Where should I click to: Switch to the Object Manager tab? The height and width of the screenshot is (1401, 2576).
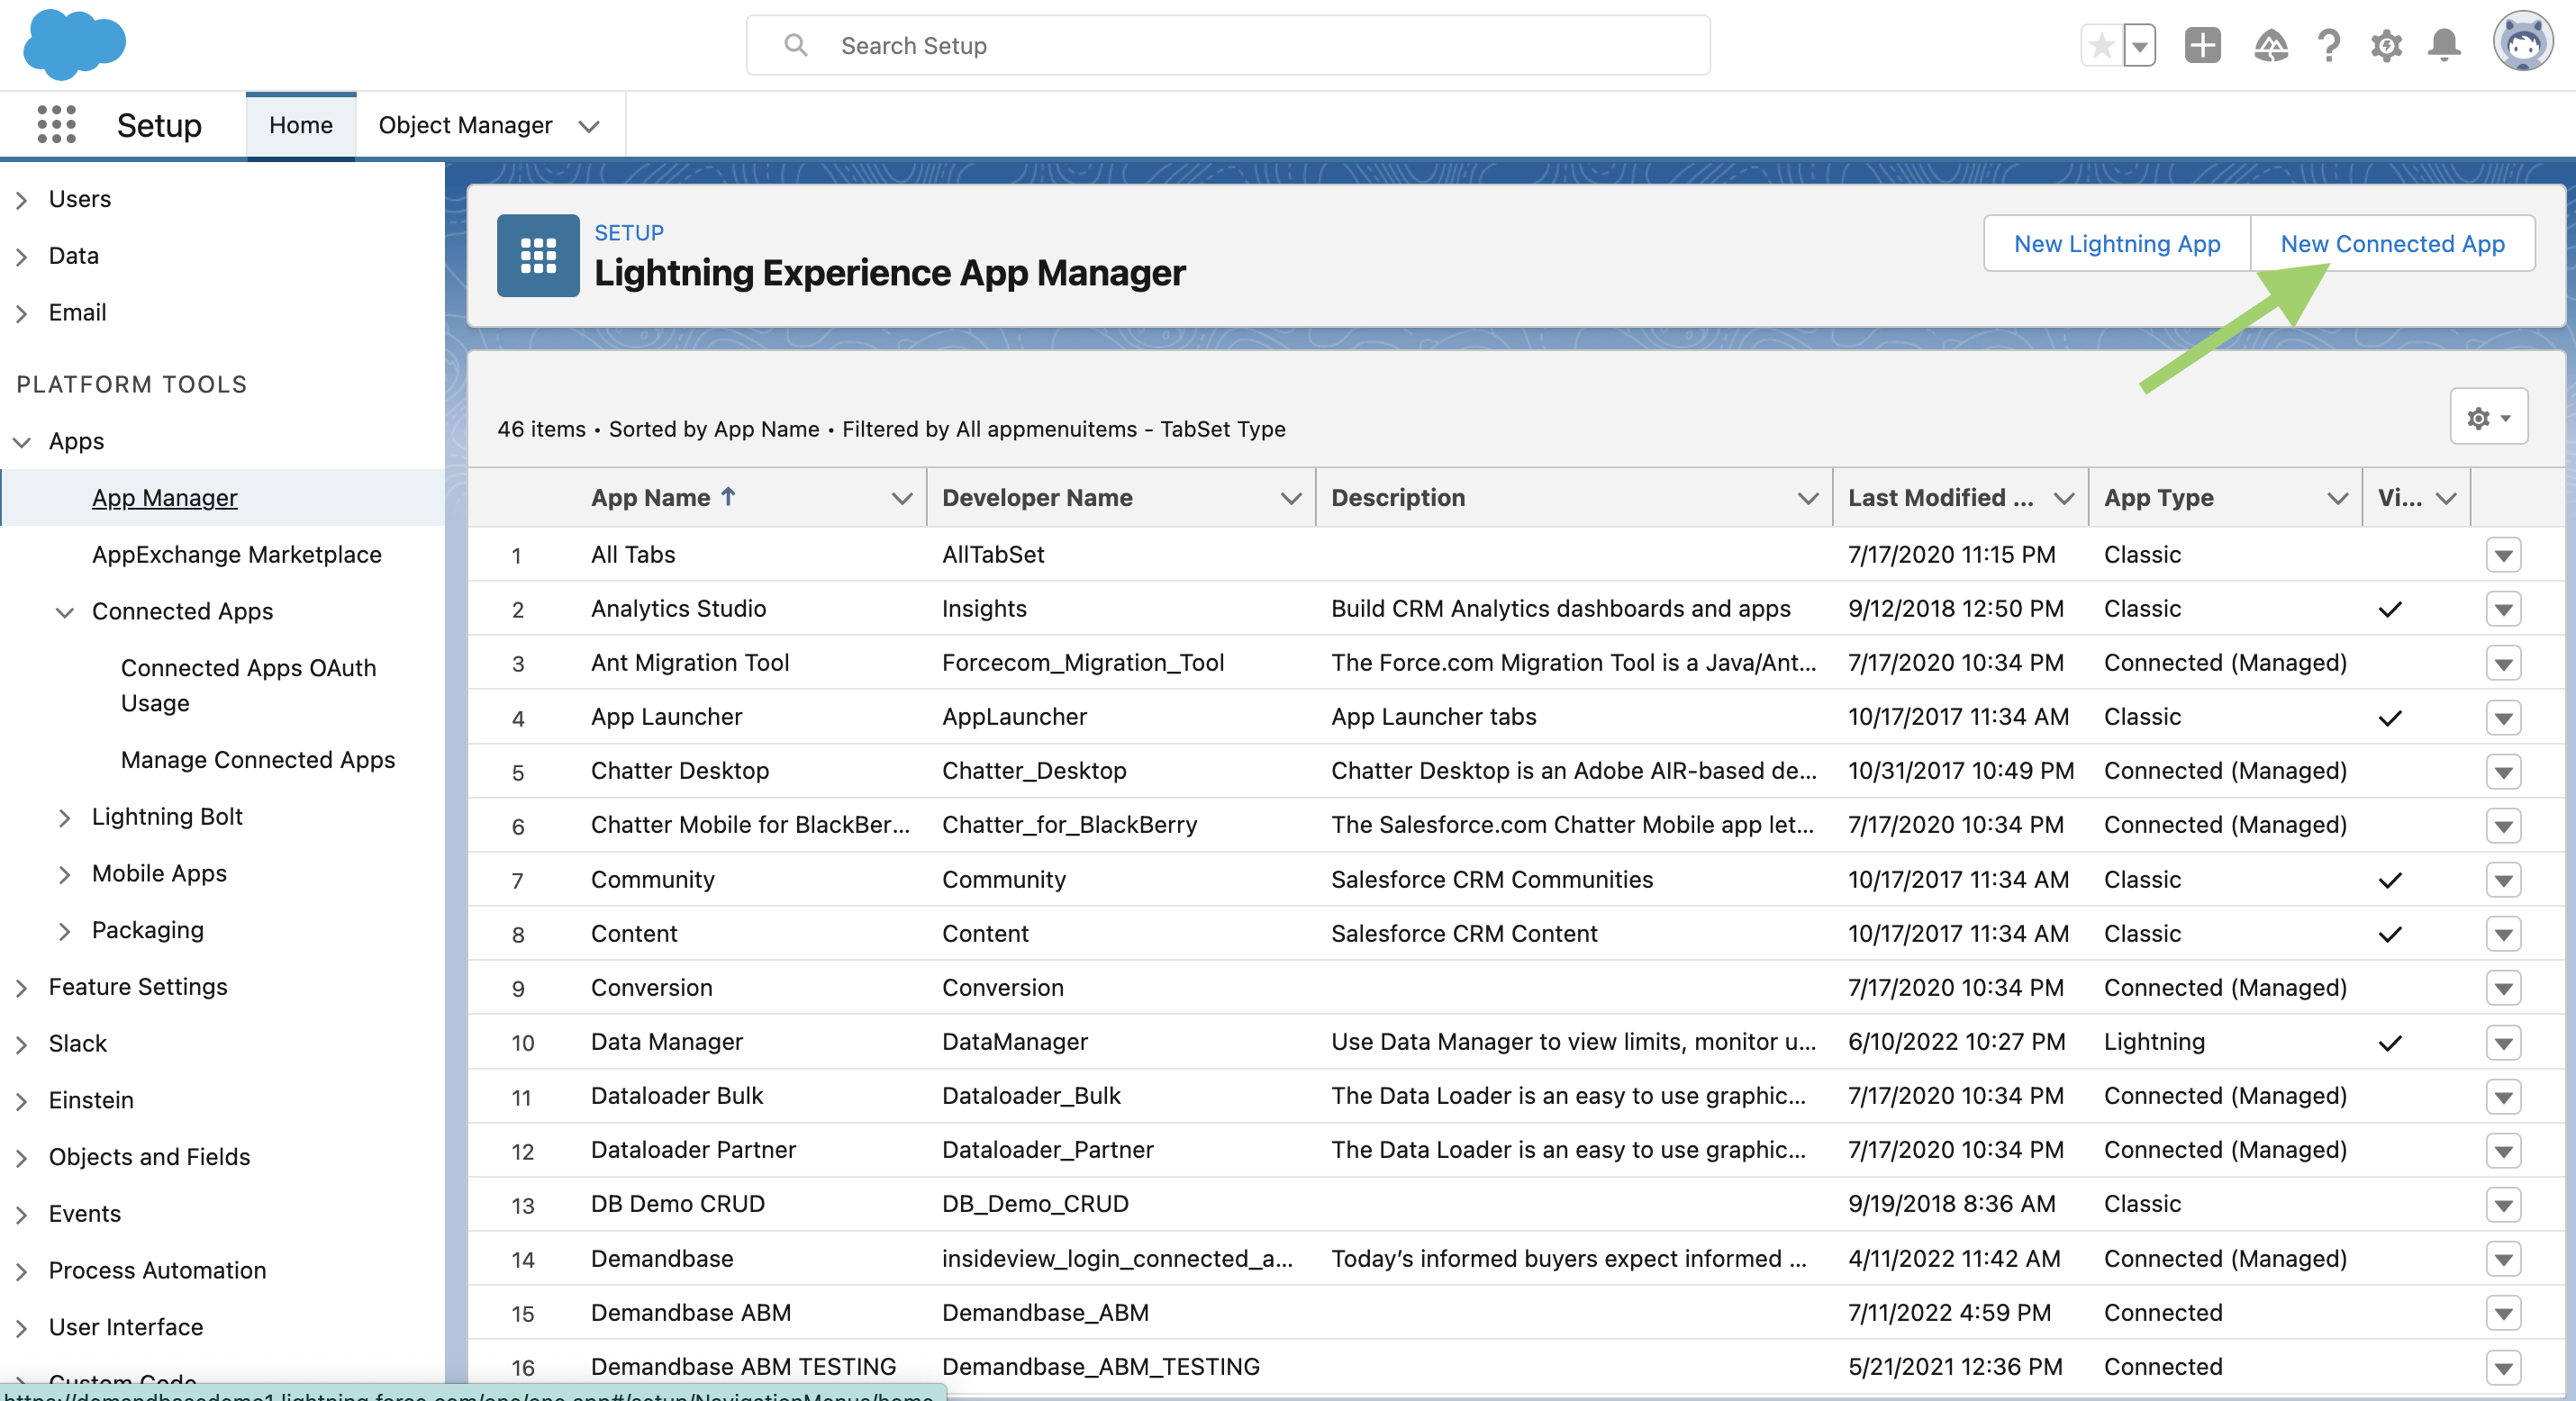pos(465,125)
